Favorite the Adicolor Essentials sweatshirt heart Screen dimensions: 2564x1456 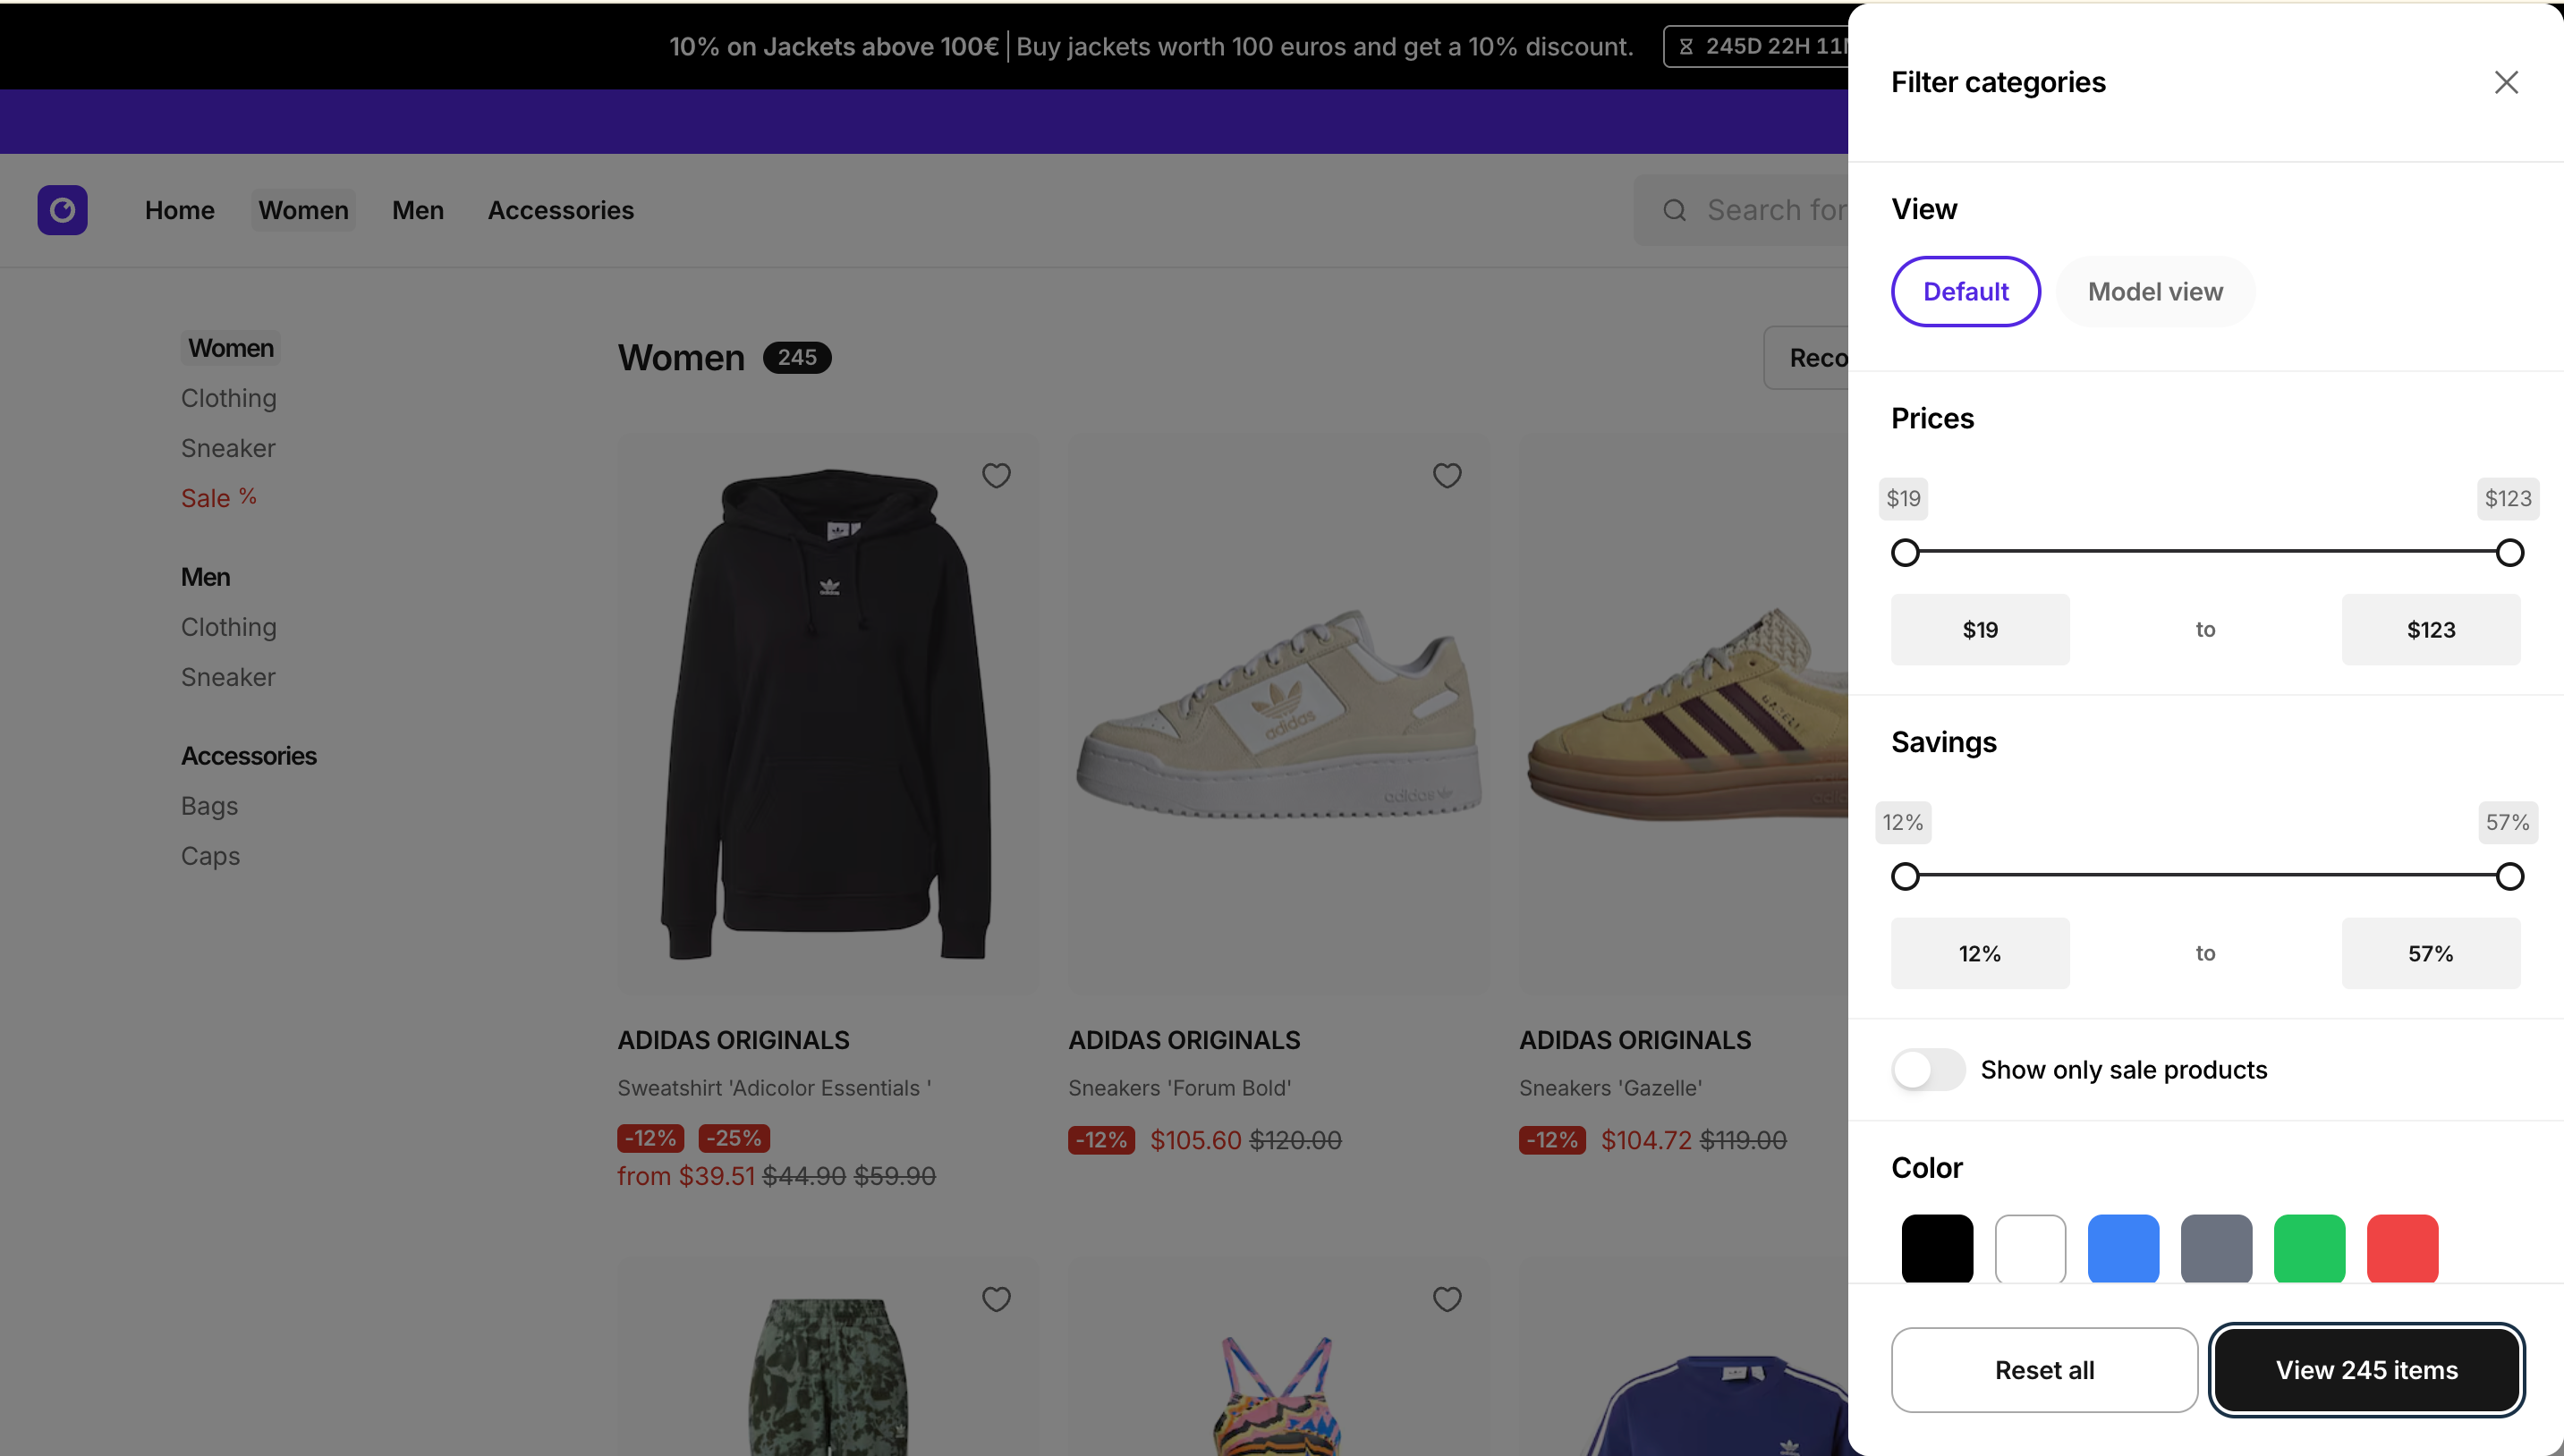tap(996, 475)
